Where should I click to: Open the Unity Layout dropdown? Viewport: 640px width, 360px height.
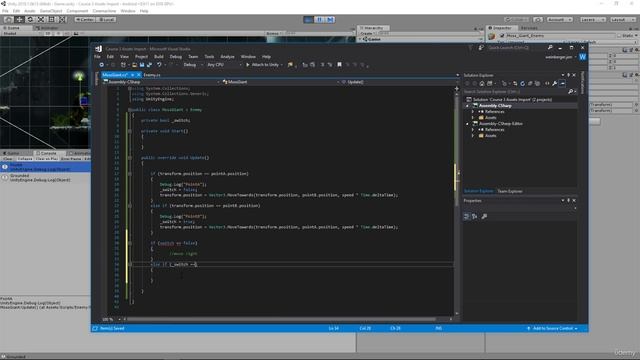[x=622, y=19]
